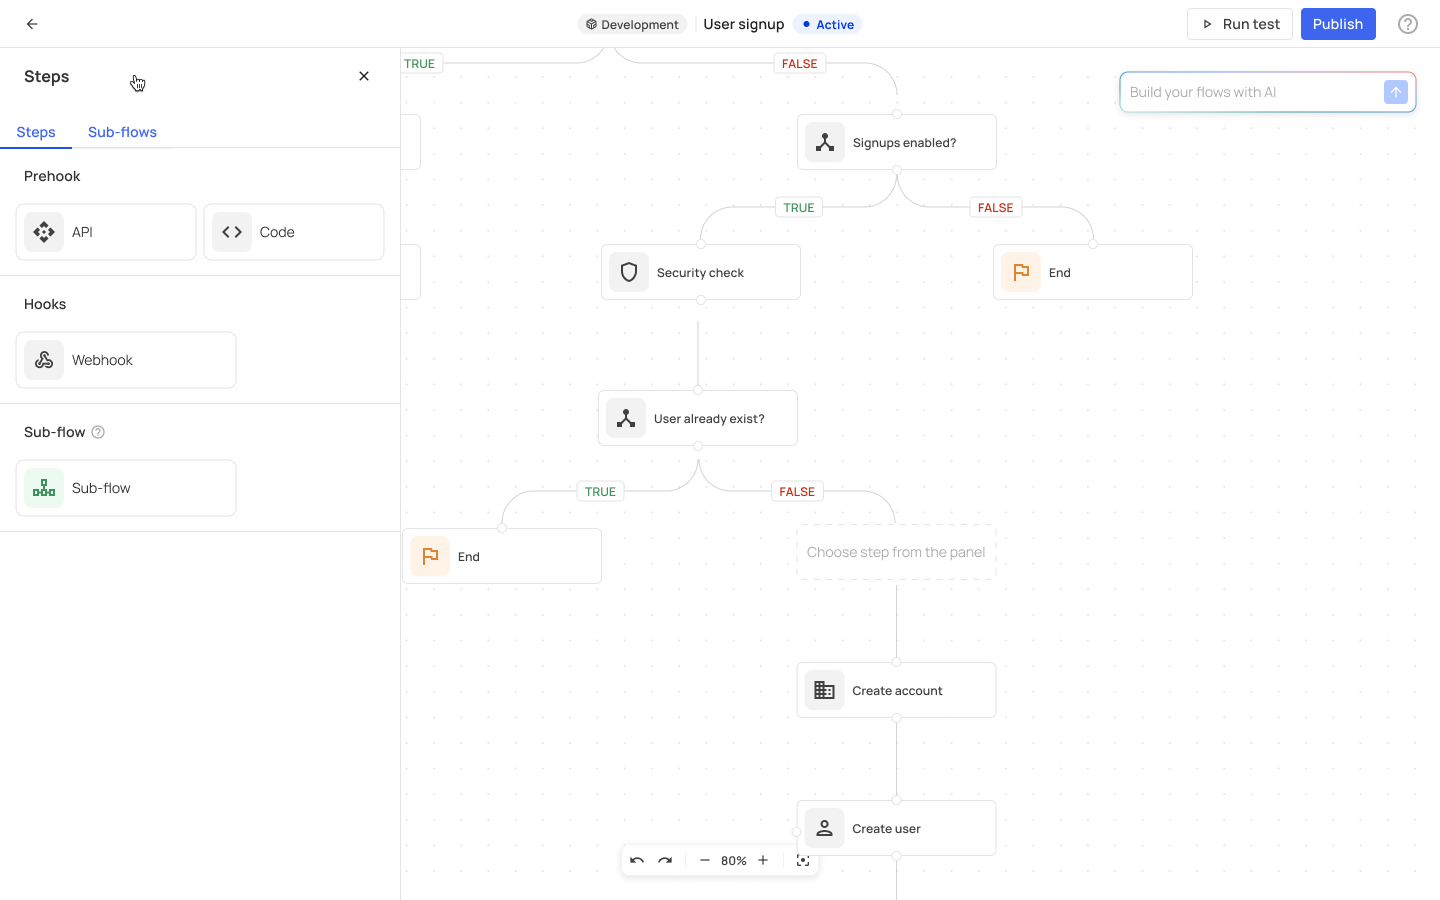This screenshot has height=900, width=1440.
Task: Click the redo icon in the canvas toolbar
Action: (x=665, y=860)
